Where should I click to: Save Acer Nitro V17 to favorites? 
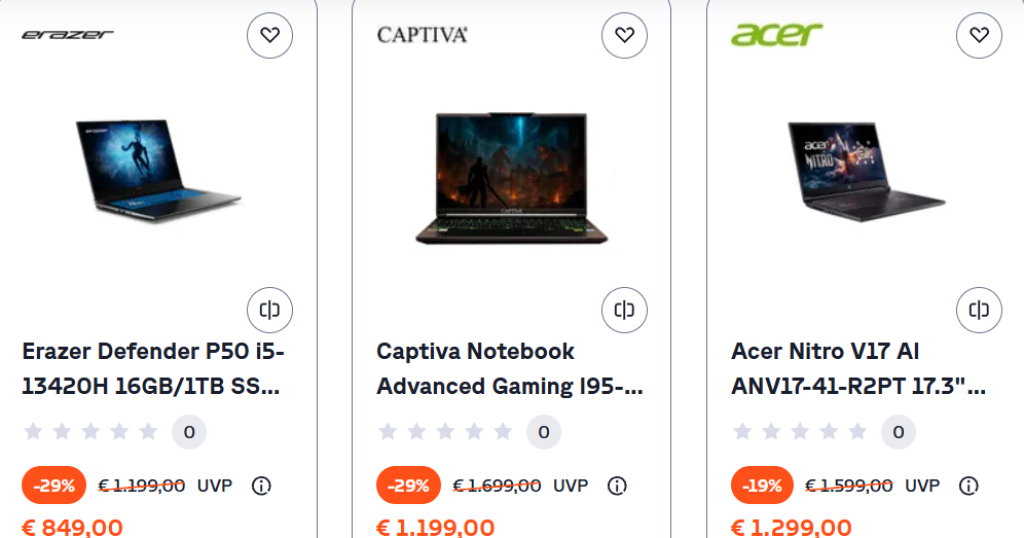(x=979, y=36)
